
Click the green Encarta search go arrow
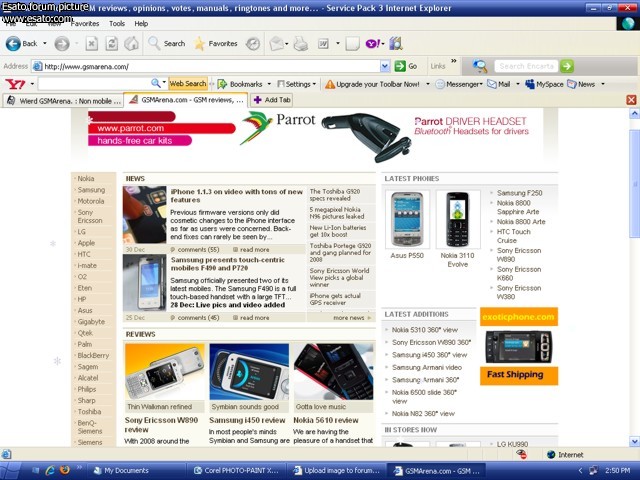pyautogui.click(x=567, y=66)
